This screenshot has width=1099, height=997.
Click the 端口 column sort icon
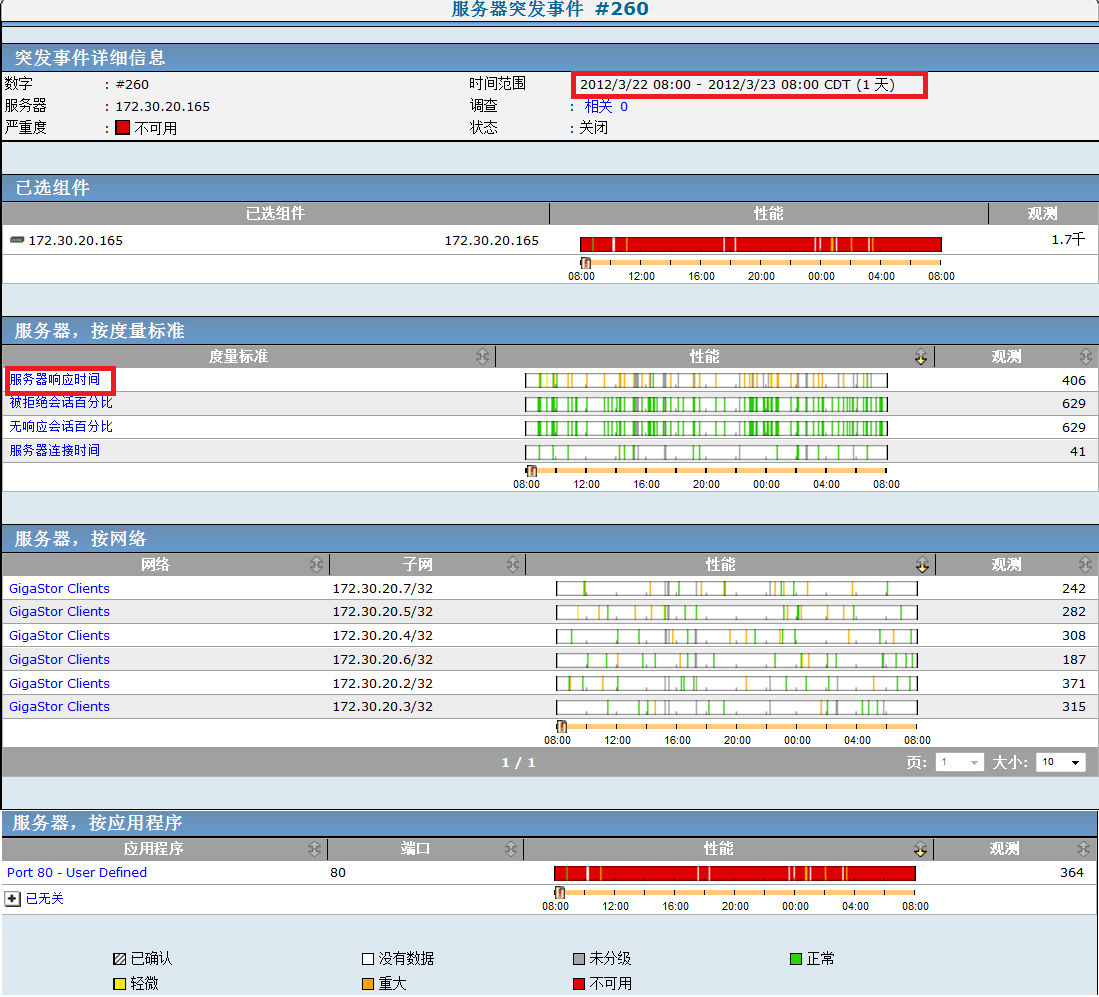pos(512,849)
